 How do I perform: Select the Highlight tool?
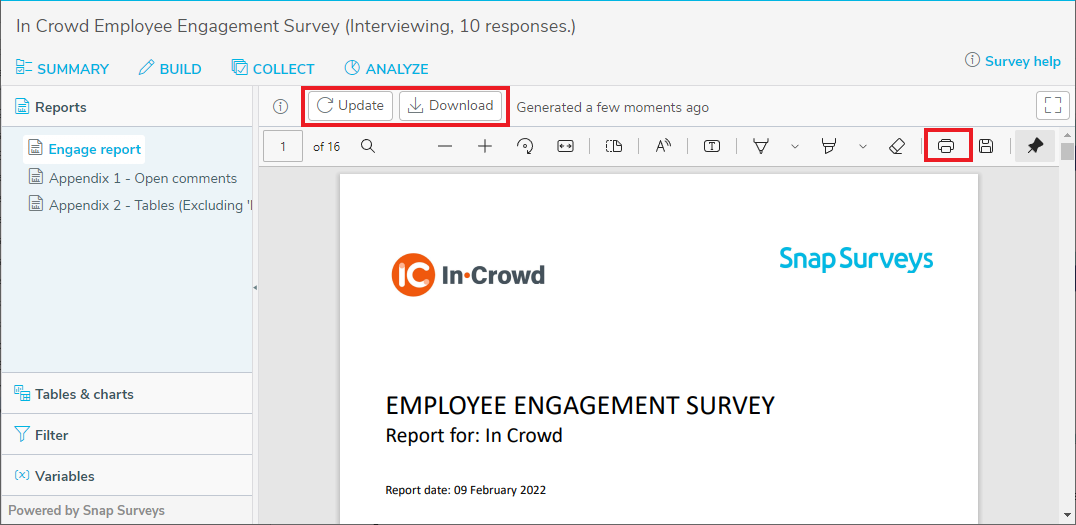pyautogui.click(x=828, y=146)
